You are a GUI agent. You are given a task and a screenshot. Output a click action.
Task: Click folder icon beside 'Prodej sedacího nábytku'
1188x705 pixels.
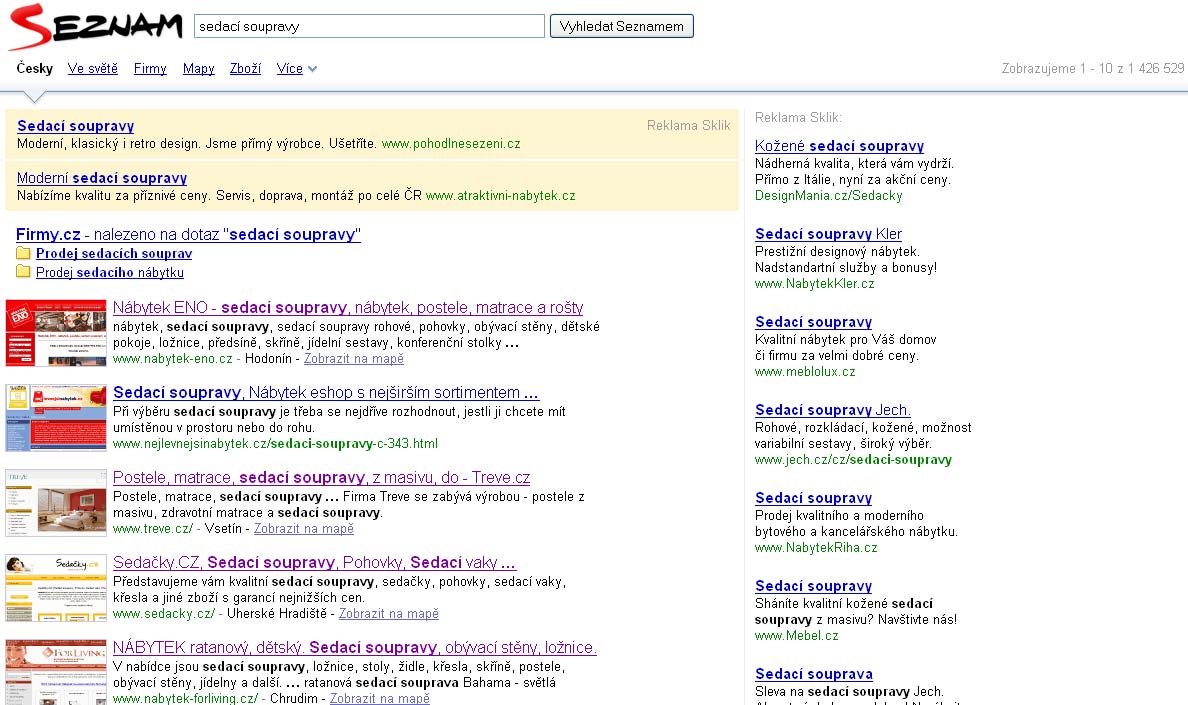click(23, 272)
